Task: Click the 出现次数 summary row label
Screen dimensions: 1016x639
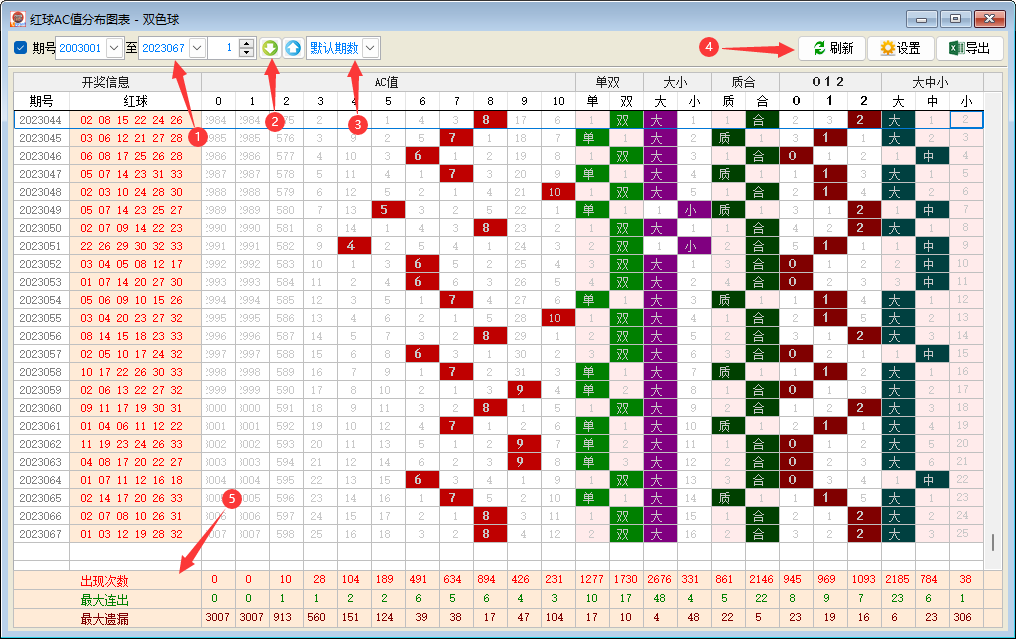Action: 105,581
